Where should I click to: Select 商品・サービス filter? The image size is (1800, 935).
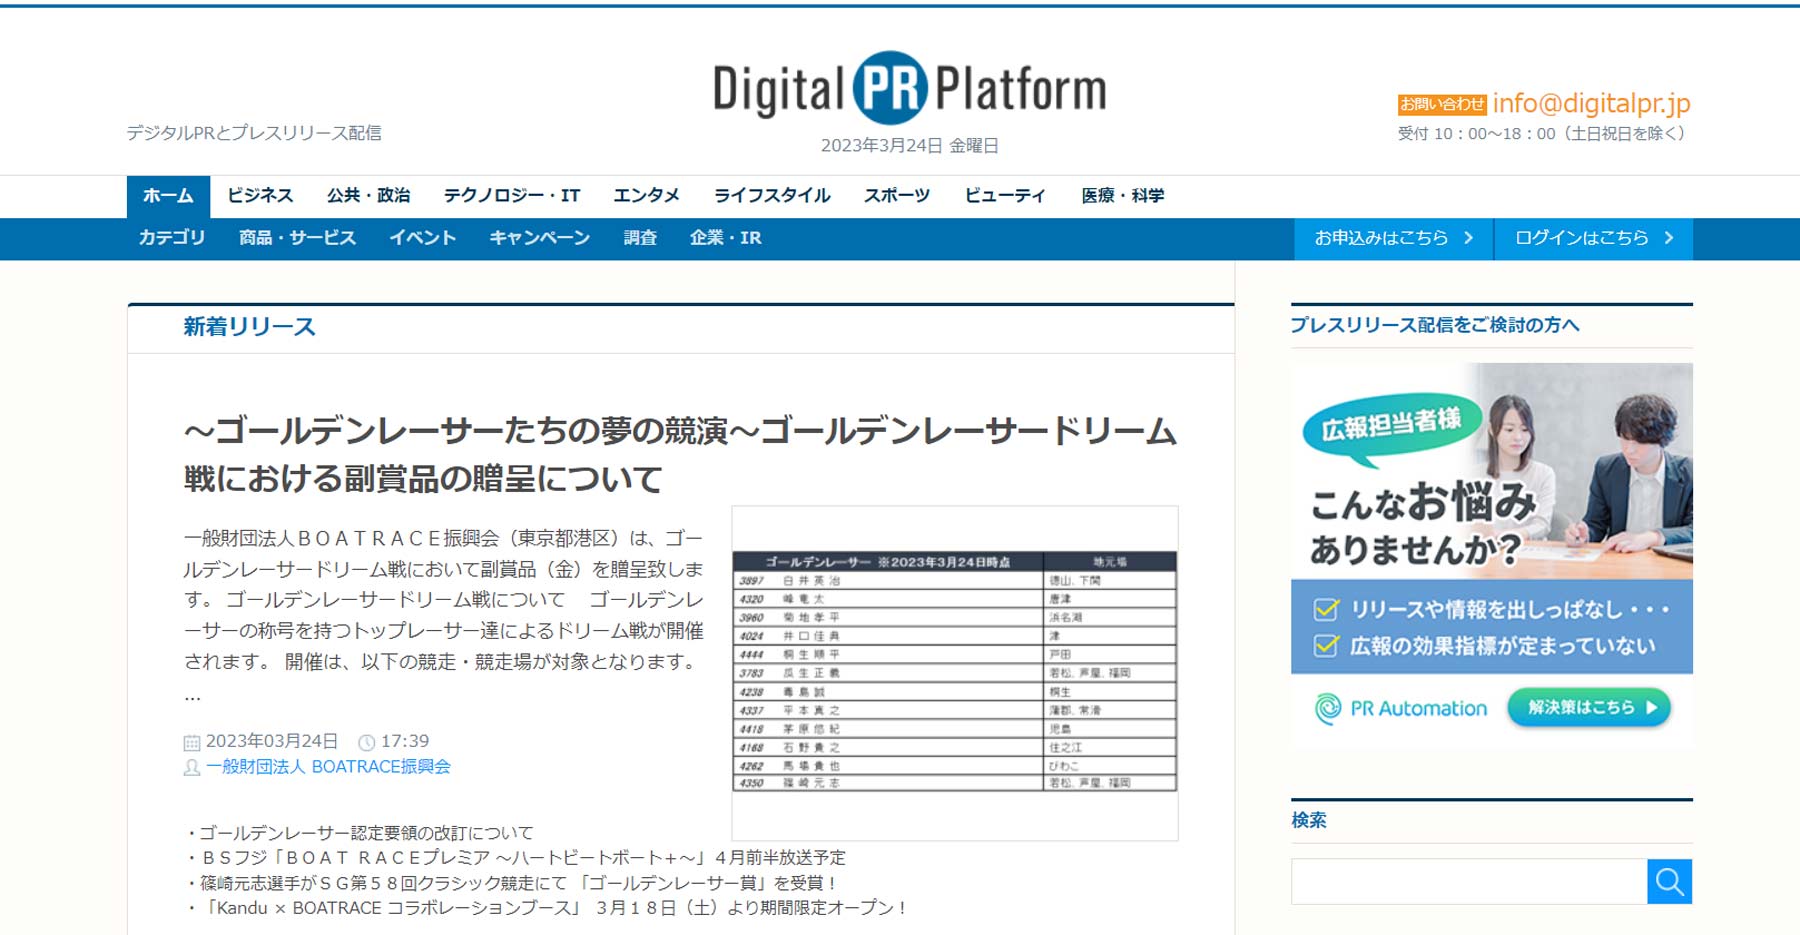[297, 238]
